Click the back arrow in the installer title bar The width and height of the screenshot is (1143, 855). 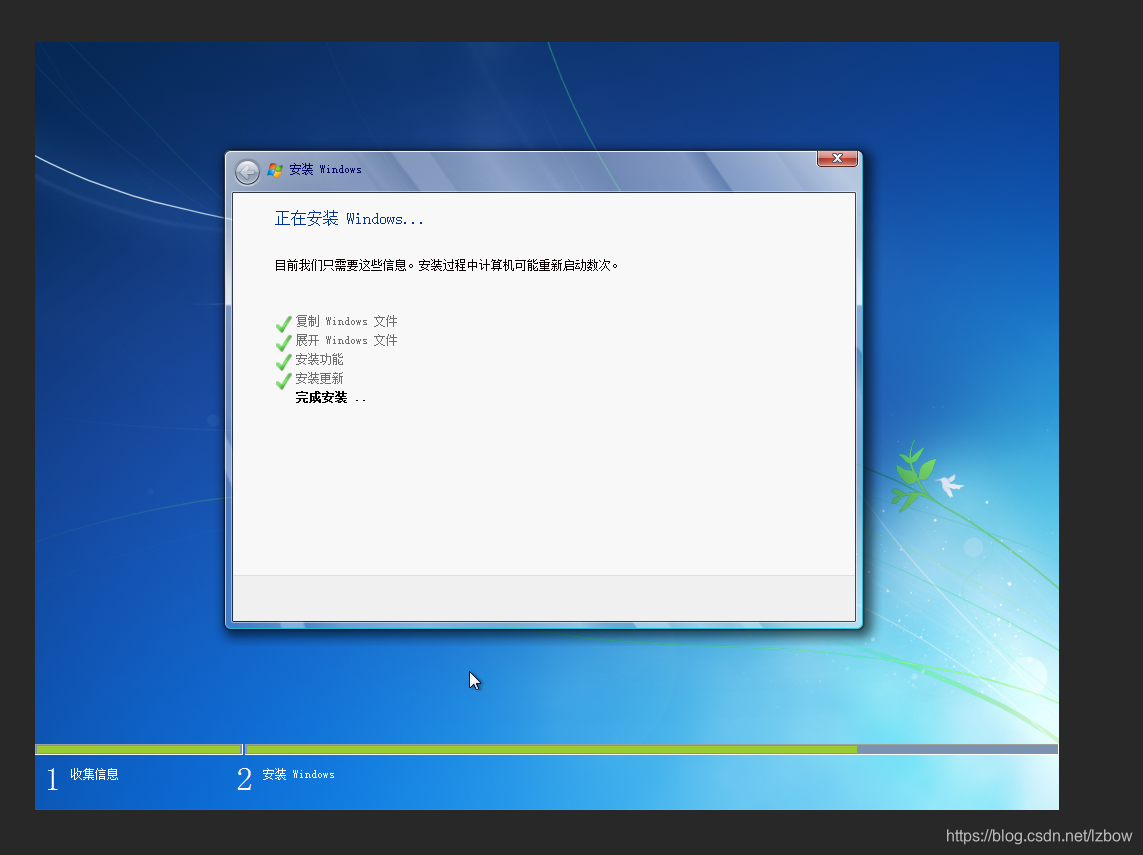point(248,172)
